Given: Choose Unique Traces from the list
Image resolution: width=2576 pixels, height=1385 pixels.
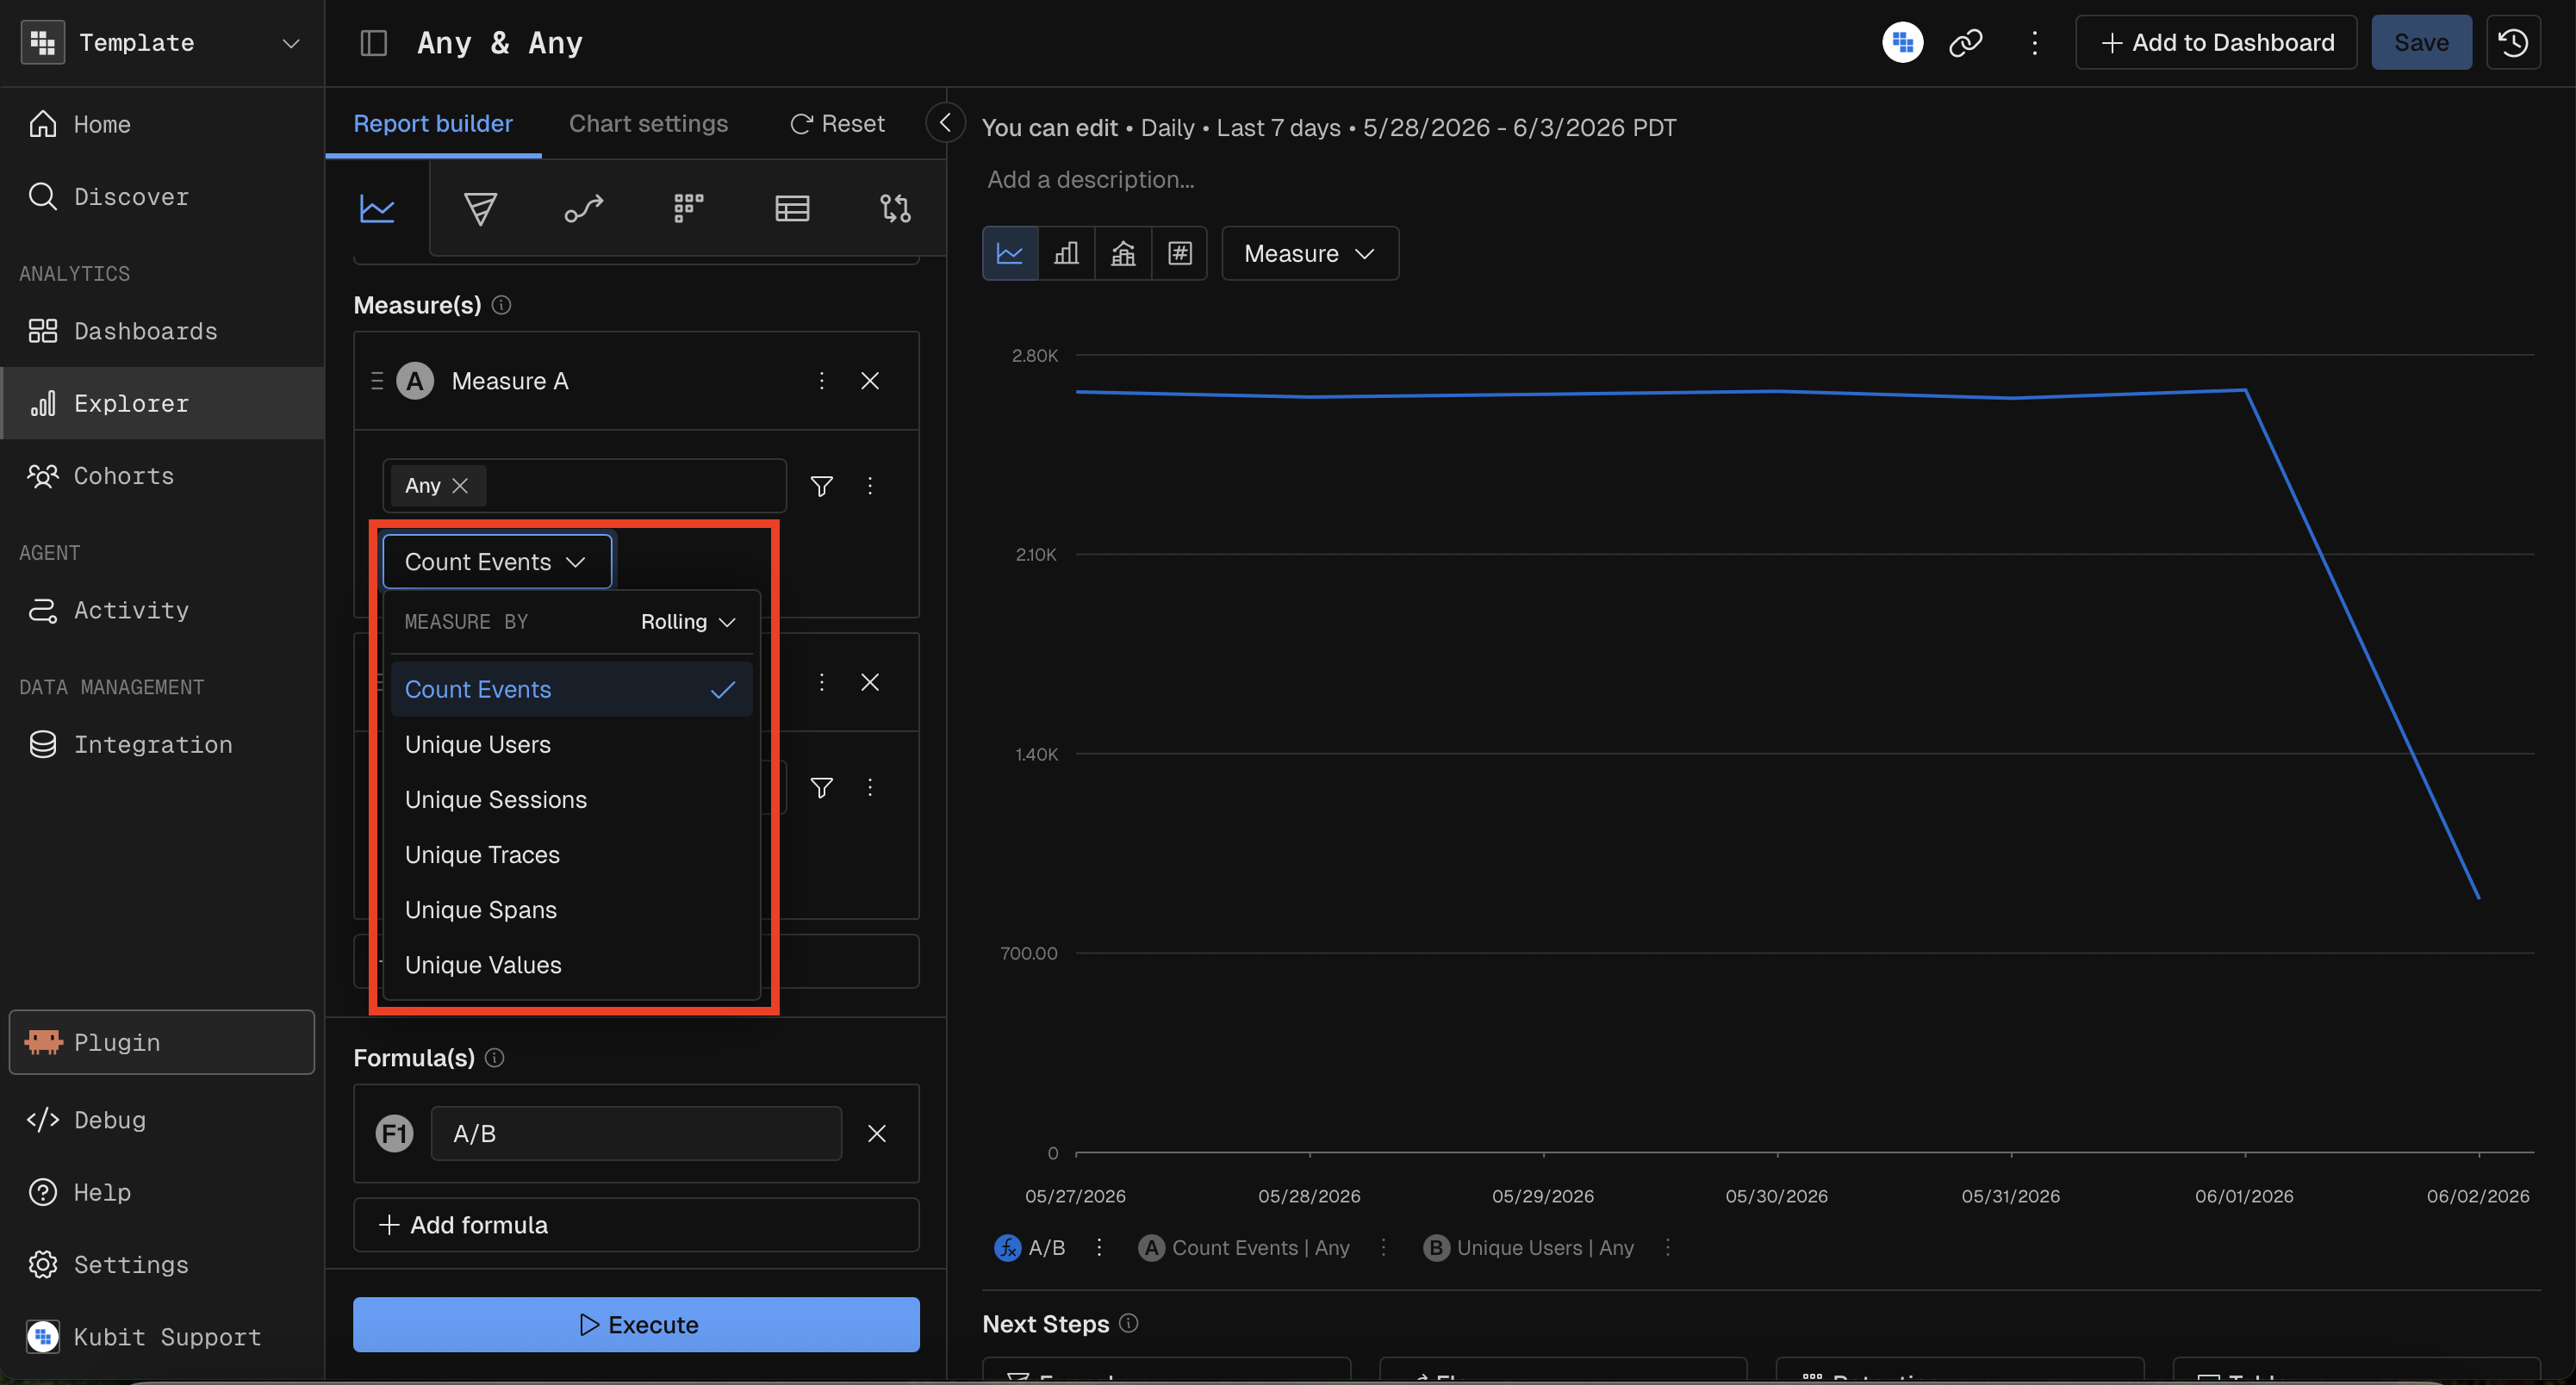Looking at the screenshot, I should tap(571, 854).
